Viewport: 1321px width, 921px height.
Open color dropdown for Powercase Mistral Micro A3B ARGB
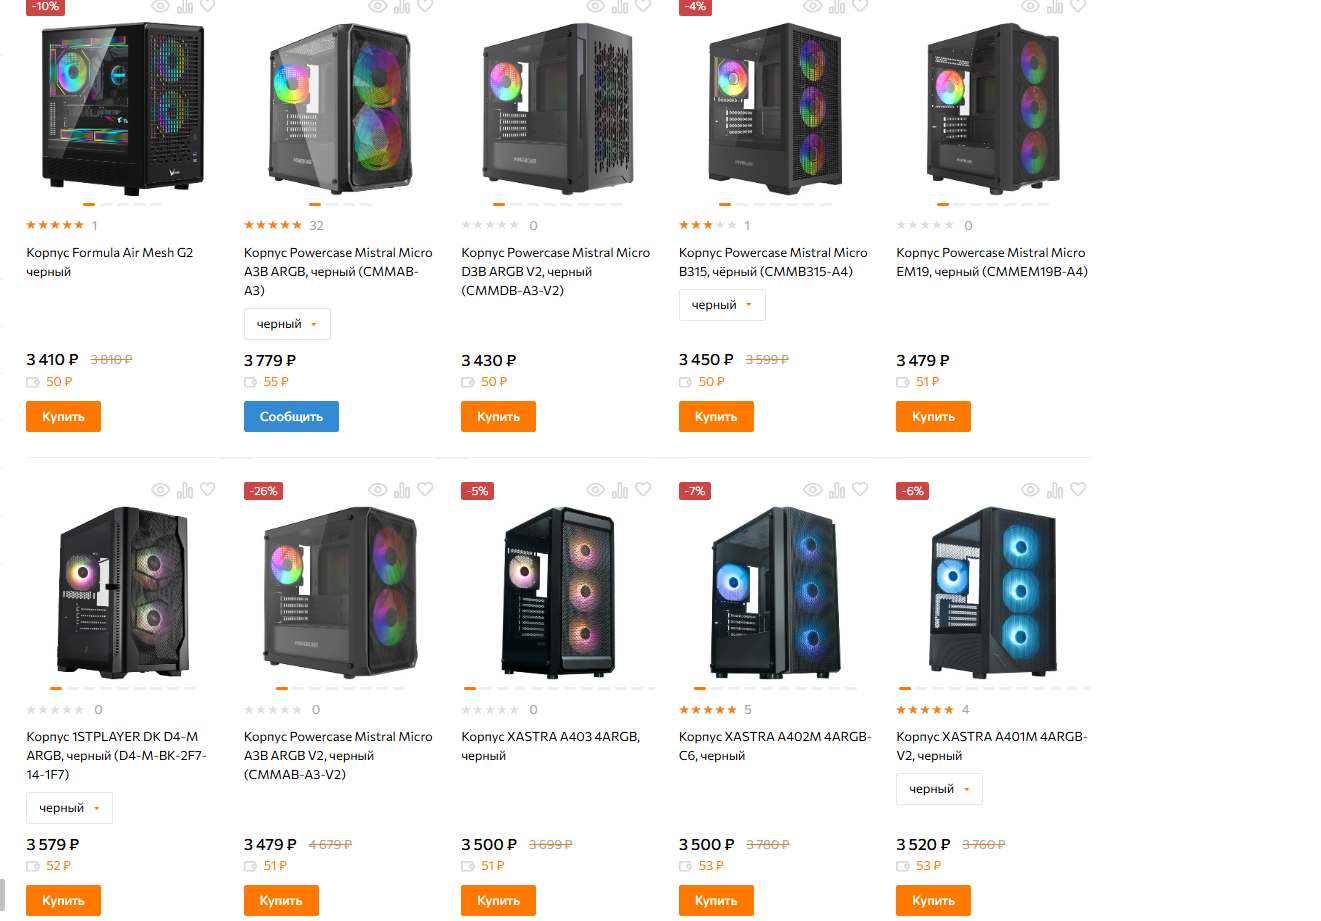287,324
